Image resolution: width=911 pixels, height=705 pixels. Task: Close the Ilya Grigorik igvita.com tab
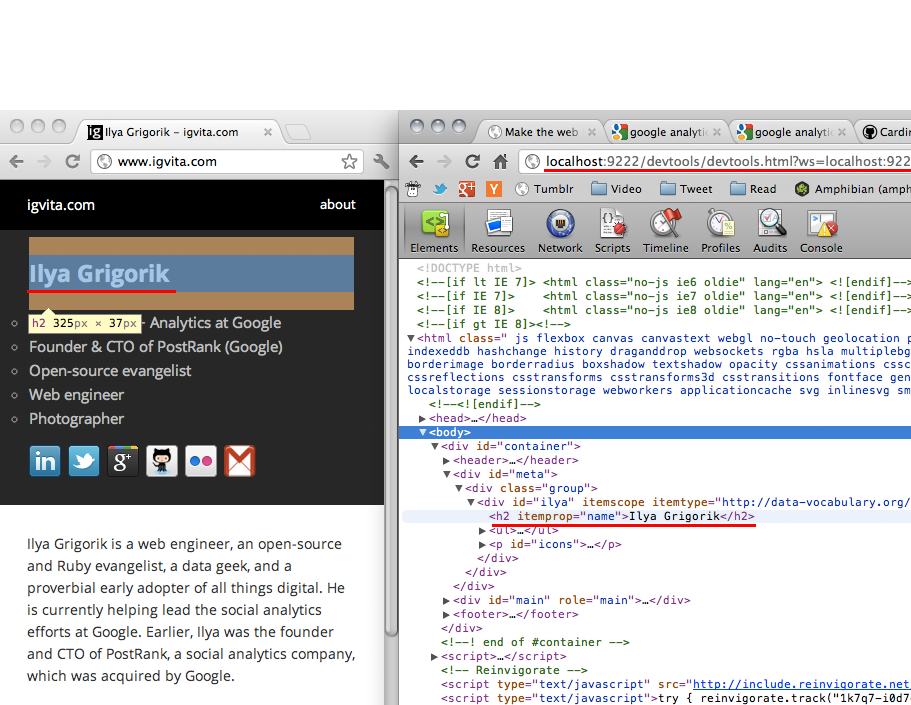[268, 132]
